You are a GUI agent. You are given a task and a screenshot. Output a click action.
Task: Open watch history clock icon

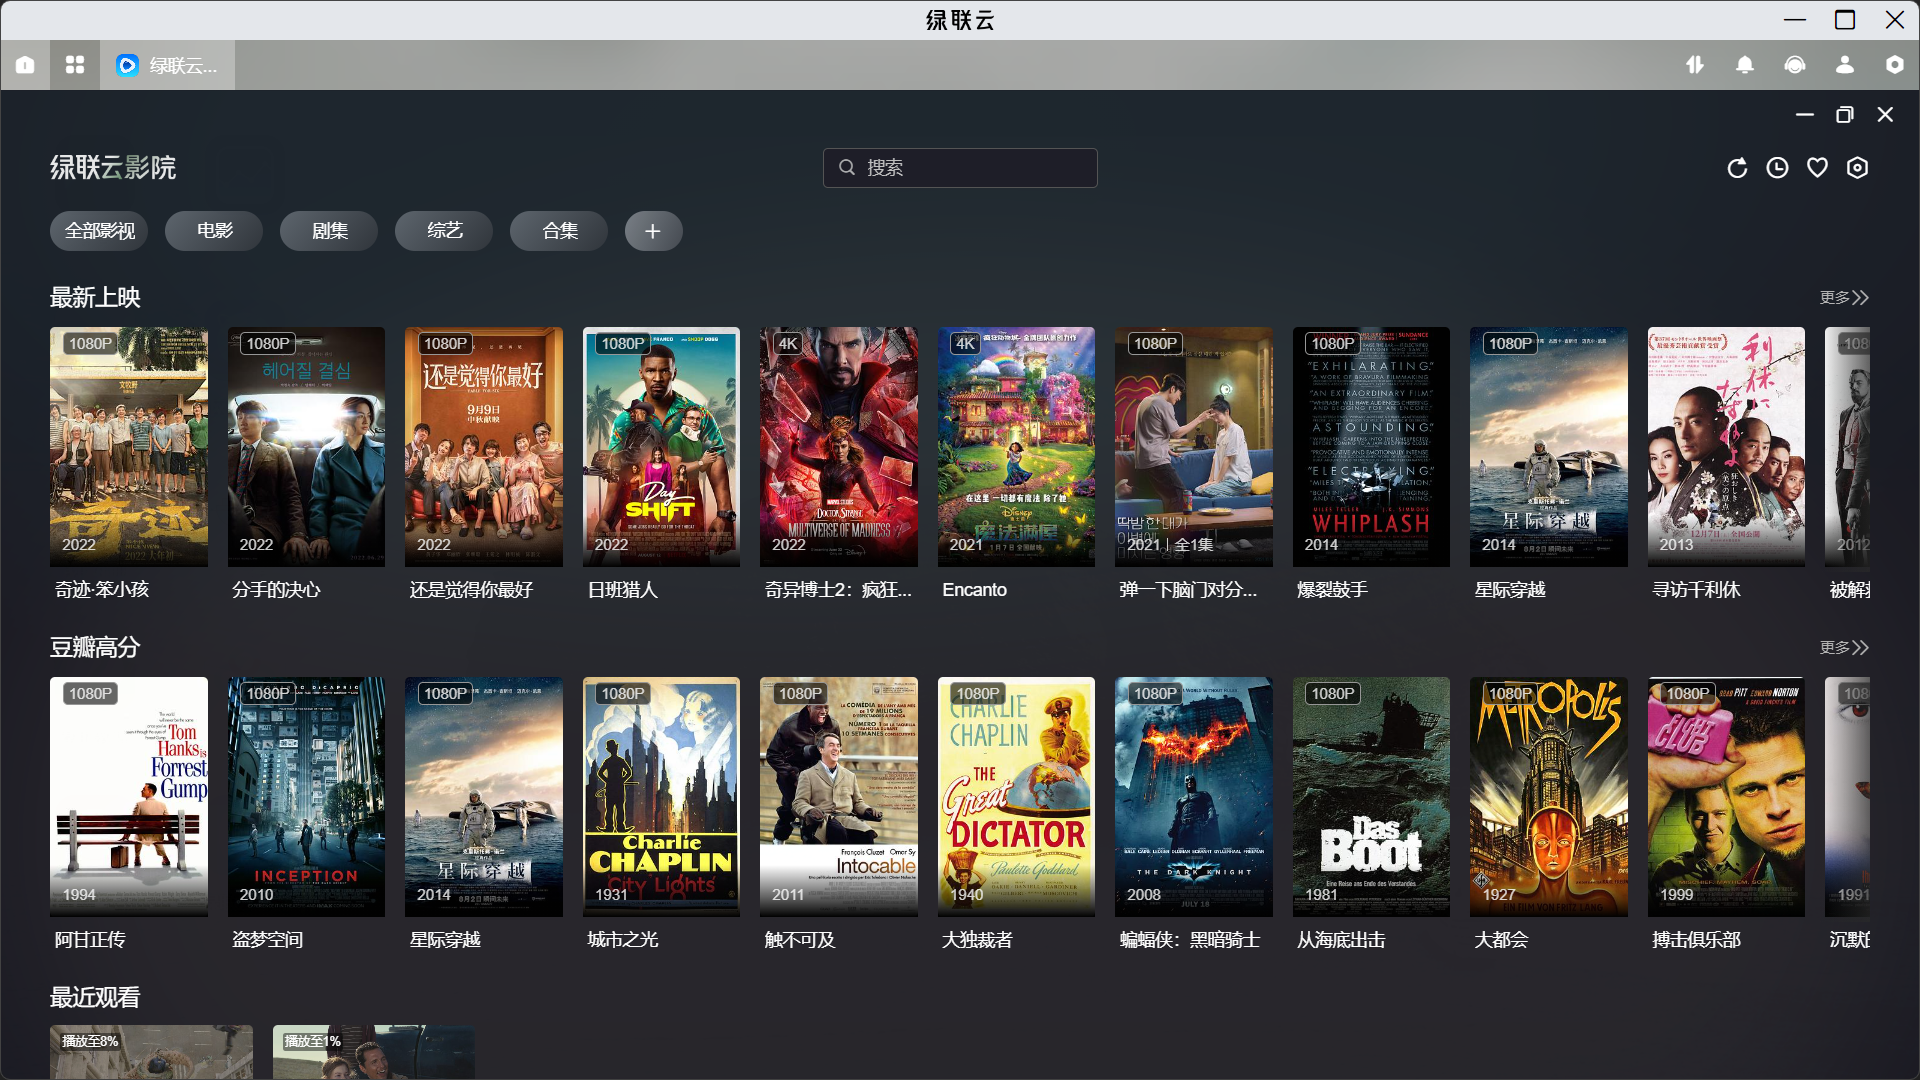1777,168
